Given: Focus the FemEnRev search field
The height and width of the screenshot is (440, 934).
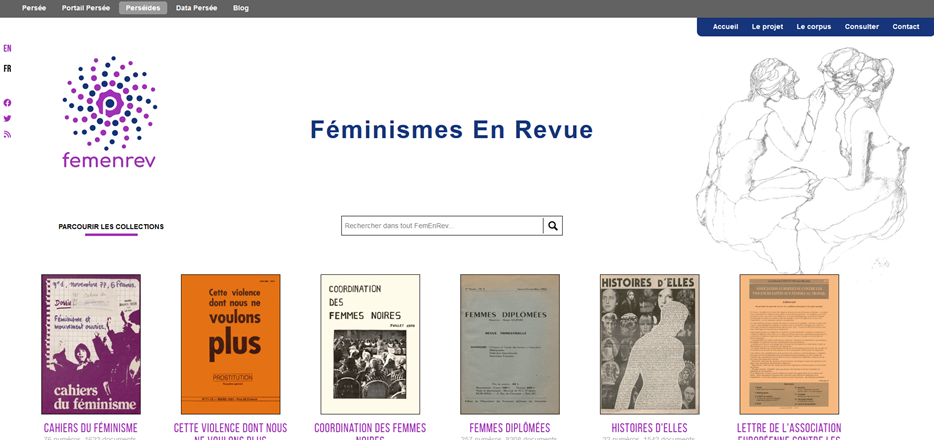Looking at the screenshot, I should (442, 226).
